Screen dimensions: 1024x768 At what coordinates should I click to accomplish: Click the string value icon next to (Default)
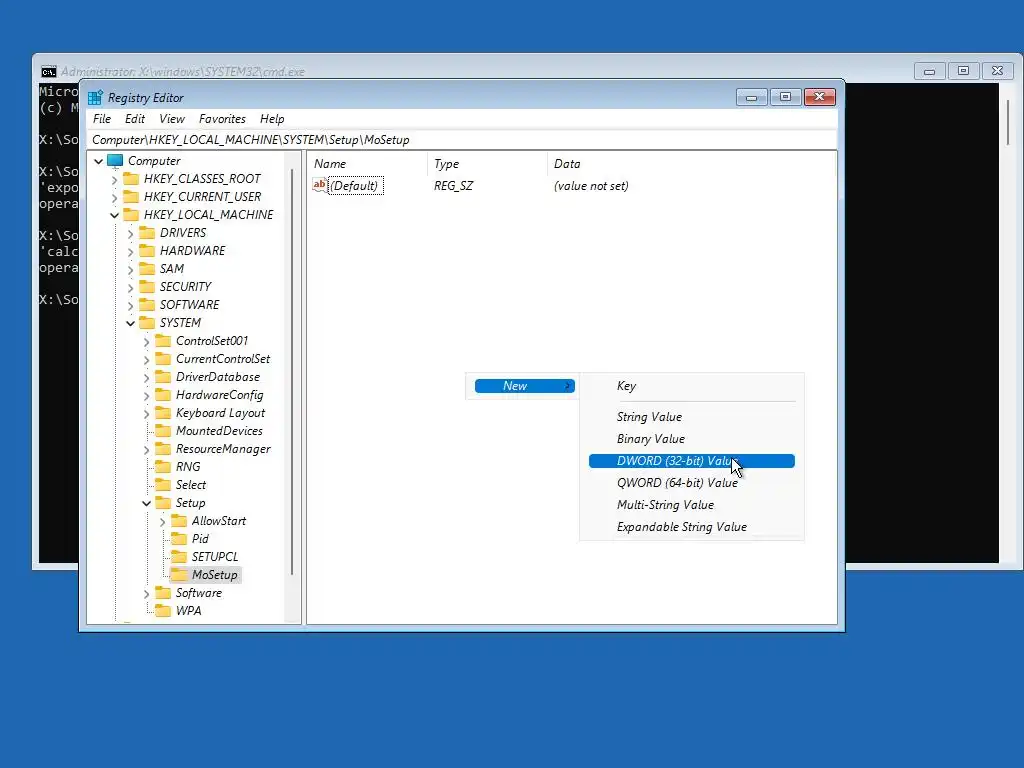(319, 185)
